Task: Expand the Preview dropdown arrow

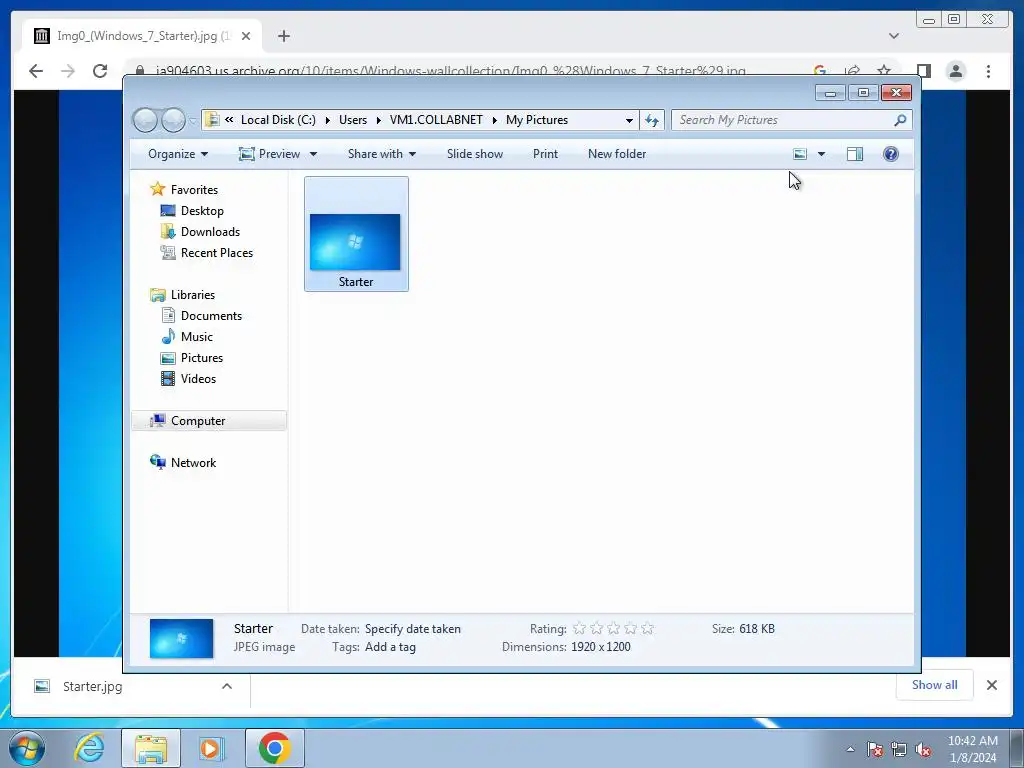Action: coord(313,154)
